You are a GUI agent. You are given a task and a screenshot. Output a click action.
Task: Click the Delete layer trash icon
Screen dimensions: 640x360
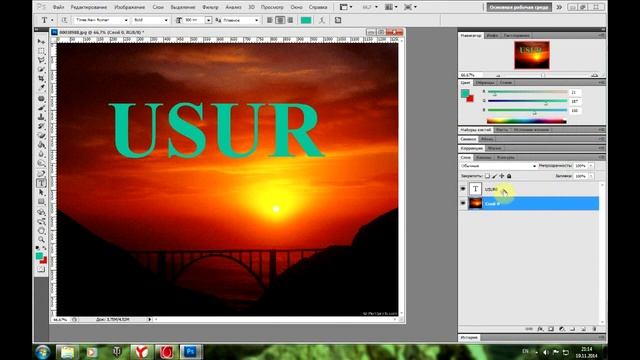point(594,329)
